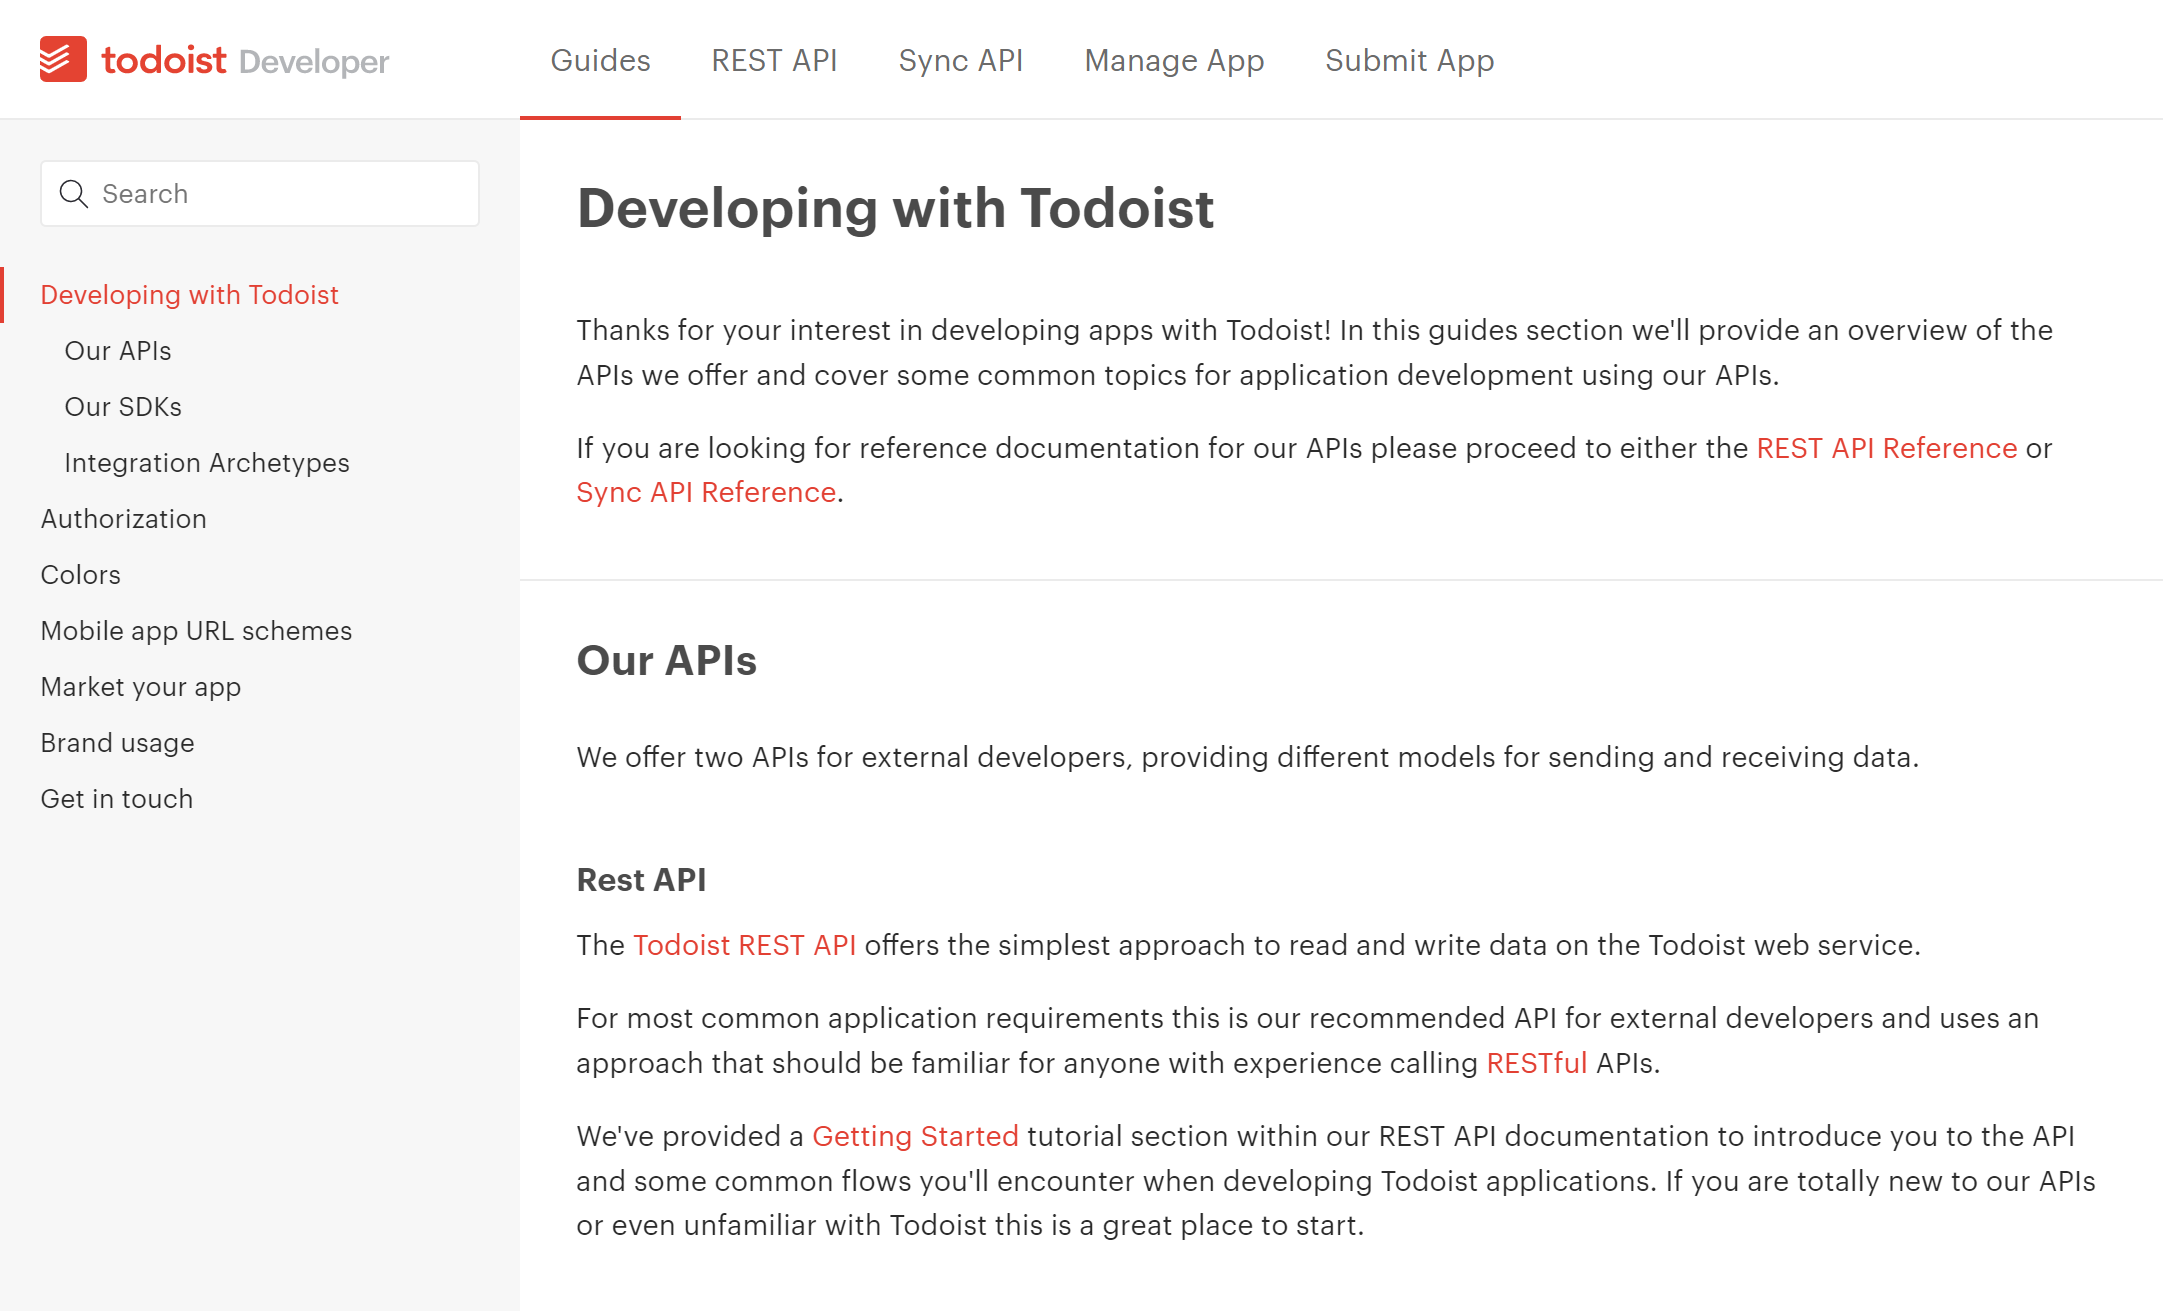This screenshot has width=2163, height=1311.
Task: Open Mobile app URL schemes guide
Action: point(197,631)
